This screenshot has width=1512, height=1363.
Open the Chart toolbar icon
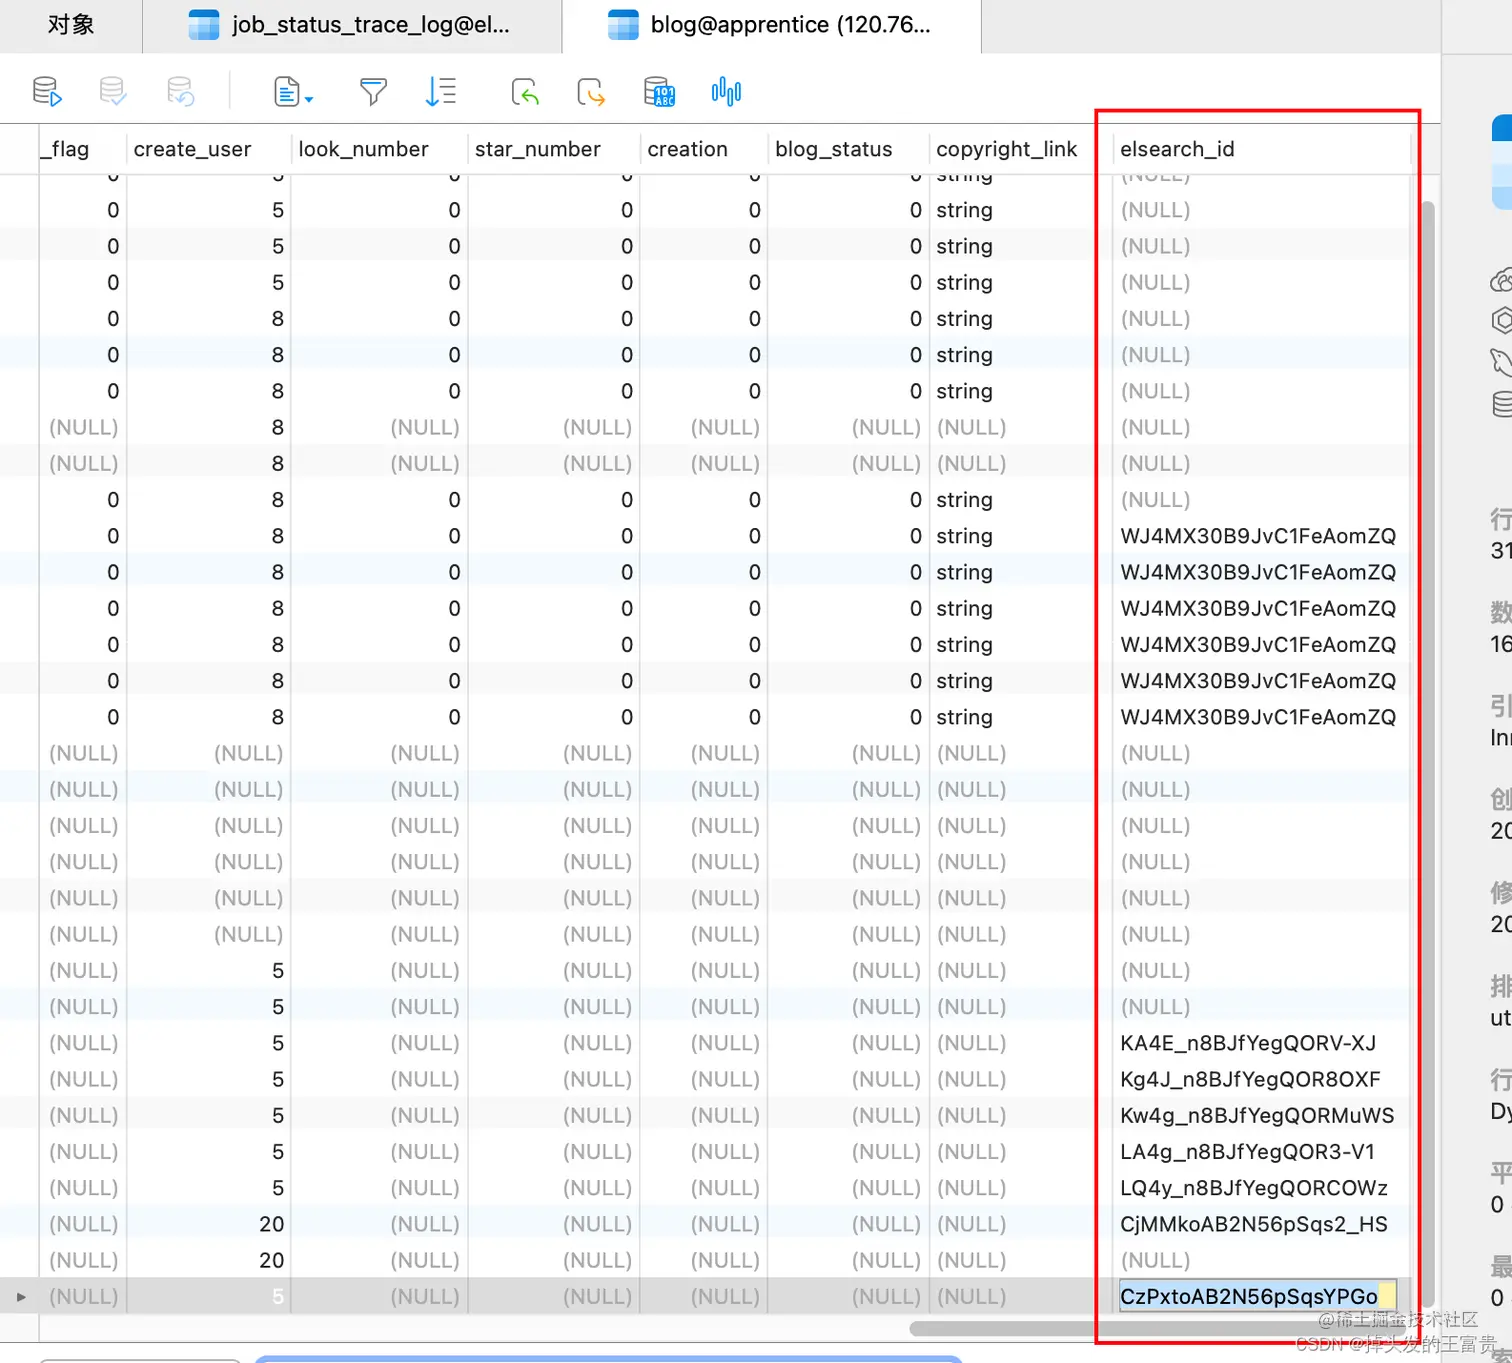(726, 92)
